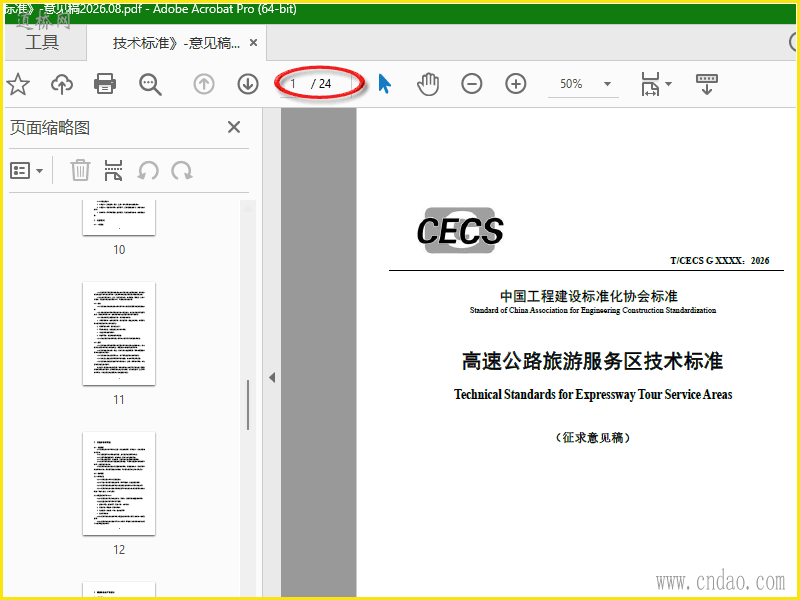Screen dimensions: 800x600
Task: Select page 11 thumbnail
Action: coord(119,334)
